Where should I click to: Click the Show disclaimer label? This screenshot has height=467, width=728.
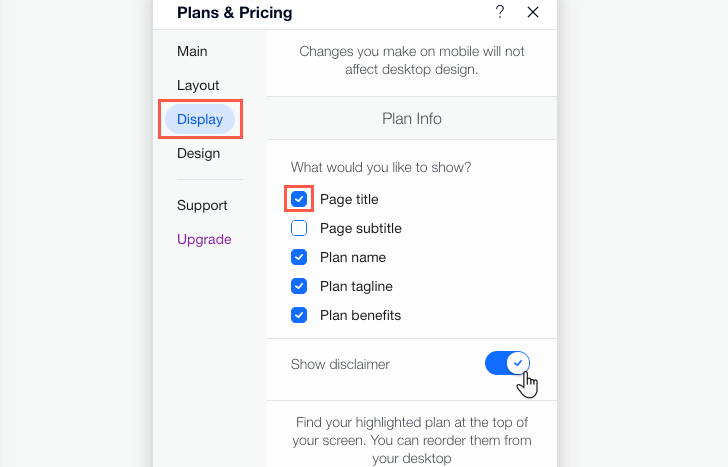point(340,364)
